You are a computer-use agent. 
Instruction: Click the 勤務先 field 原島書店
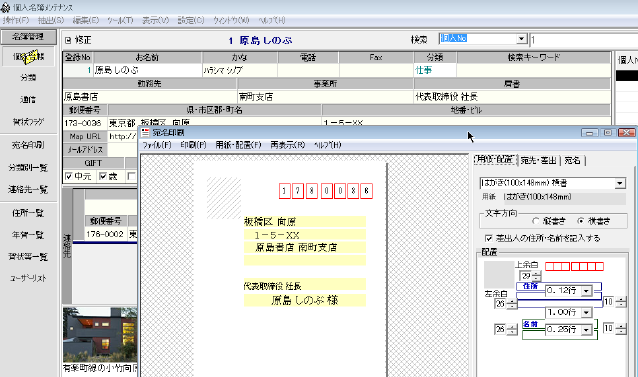[150, 97]
